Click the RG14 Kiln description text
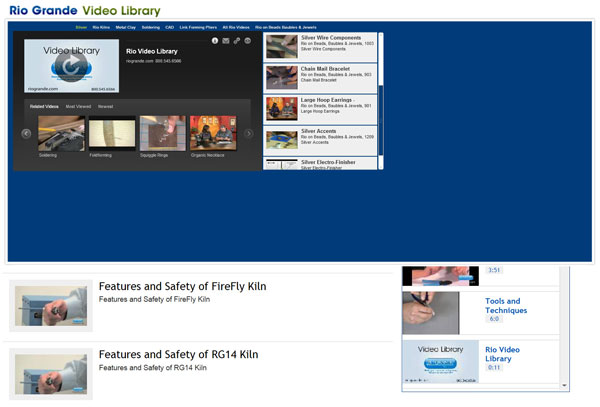Image resolution: width=600 pixels, height=407 pixels. click(153, 368)
